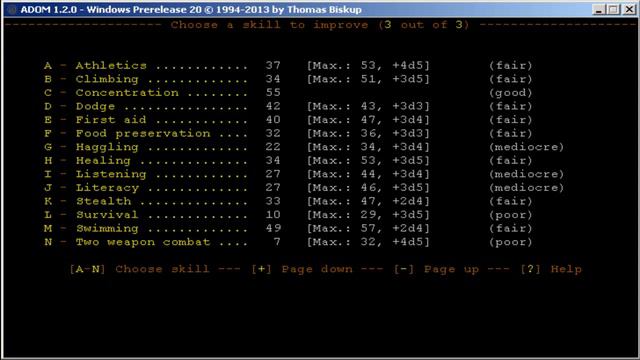Select the Concentration skill row
Screen dimensions: 640x360
coord(288,93)
